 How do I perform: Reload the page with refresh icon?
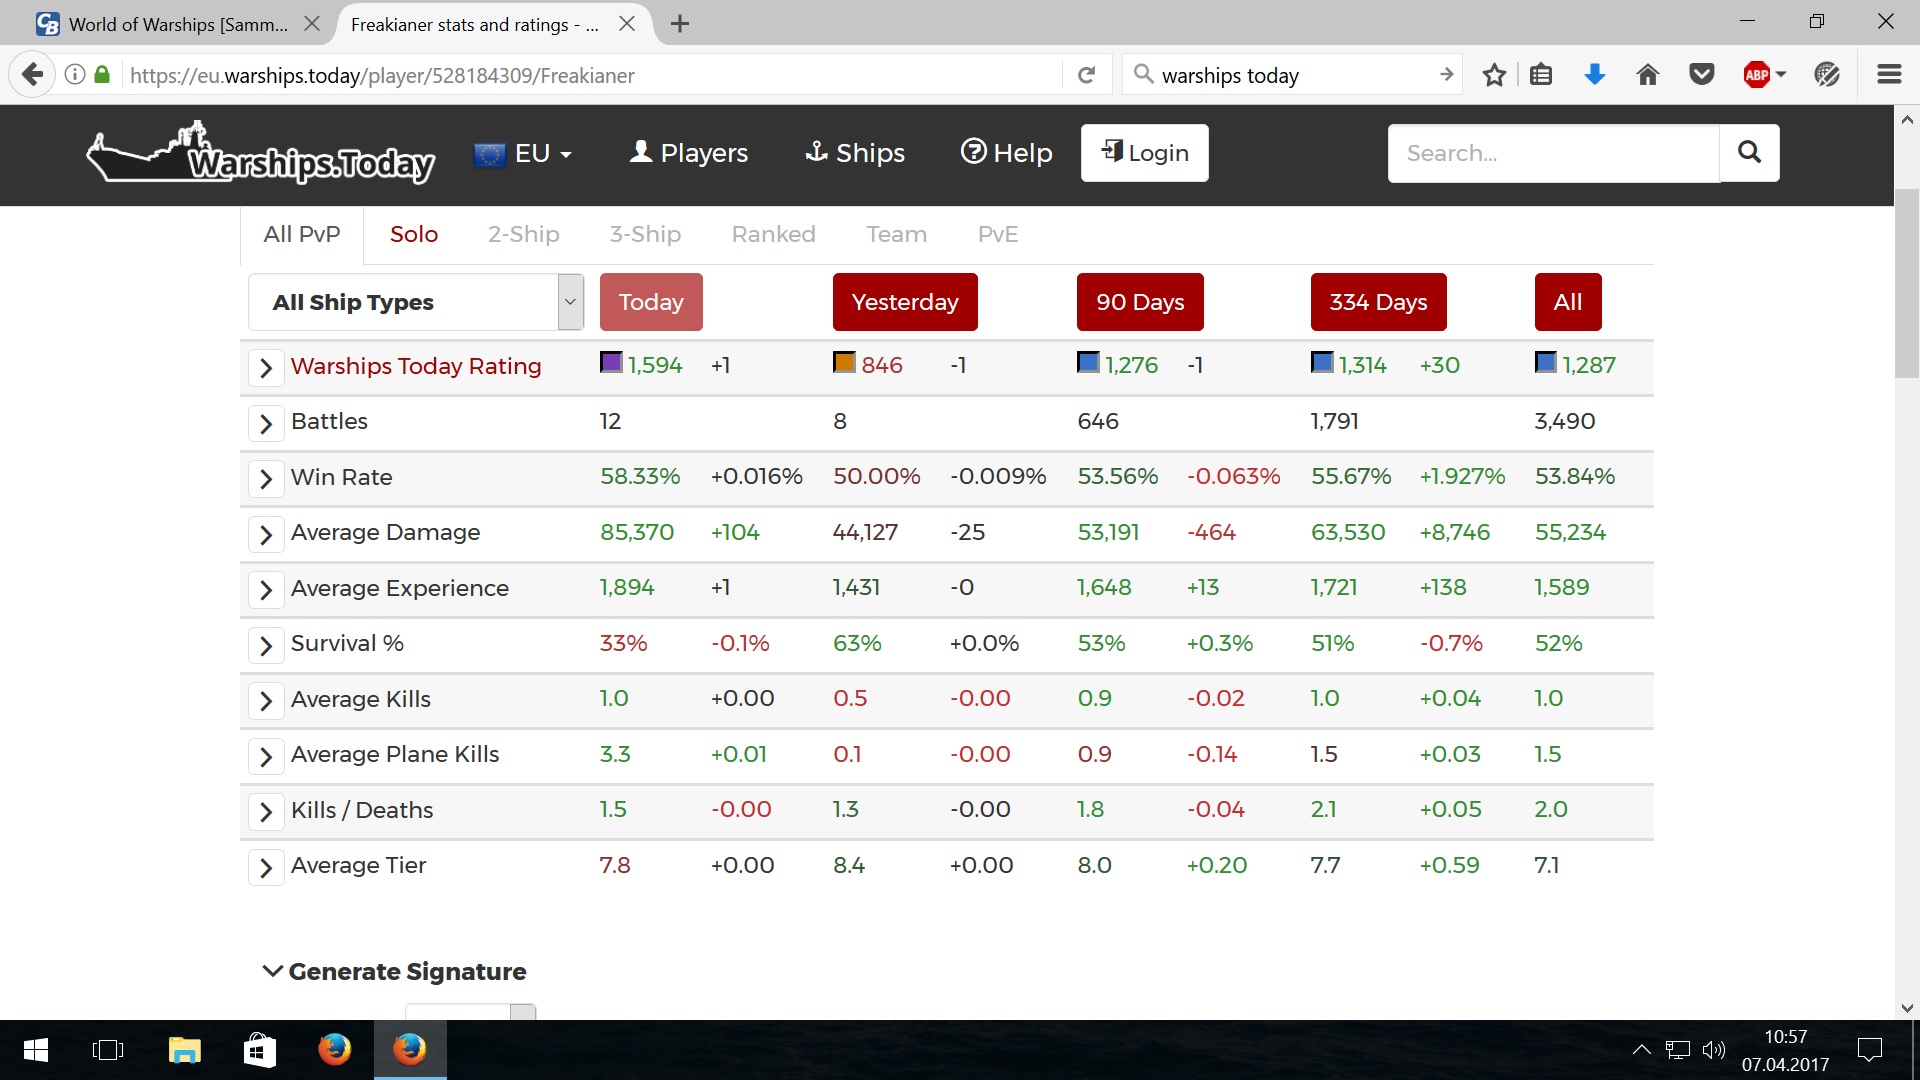click(x=1087, y=75)
